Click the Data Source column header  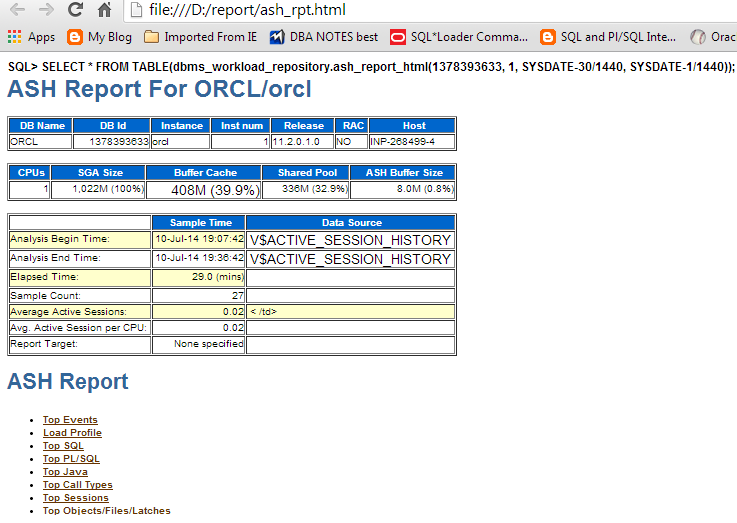pyautogui.click(x=351, y=223)
